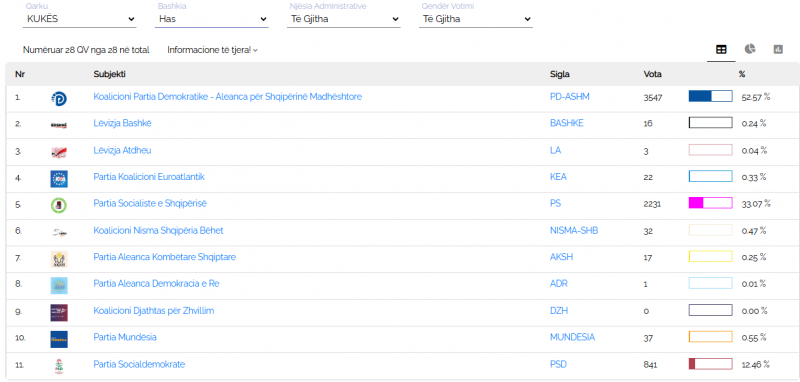Expand Informacione të tjera section
The image size is (800, 382).
[x=212, y=50]
